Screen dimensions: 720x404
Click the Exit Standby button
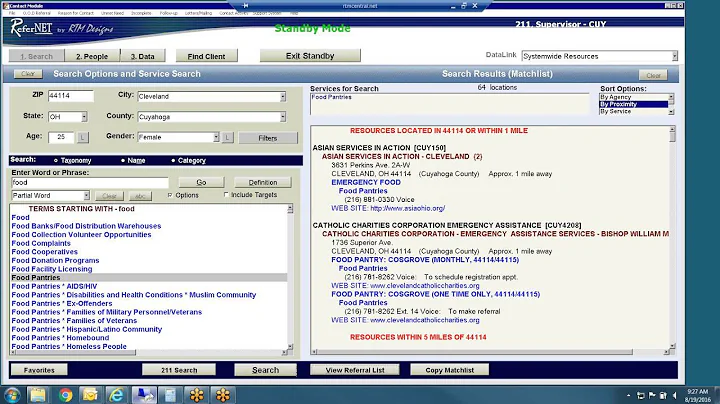310,56
